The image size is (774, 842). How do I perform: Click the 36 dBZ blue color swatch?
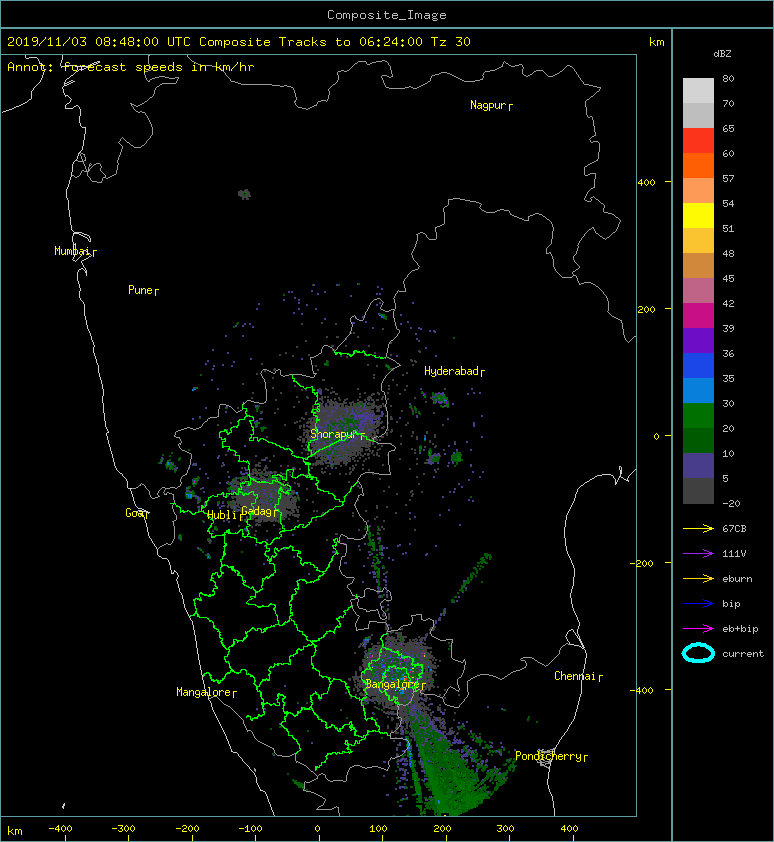click(698, 365)
